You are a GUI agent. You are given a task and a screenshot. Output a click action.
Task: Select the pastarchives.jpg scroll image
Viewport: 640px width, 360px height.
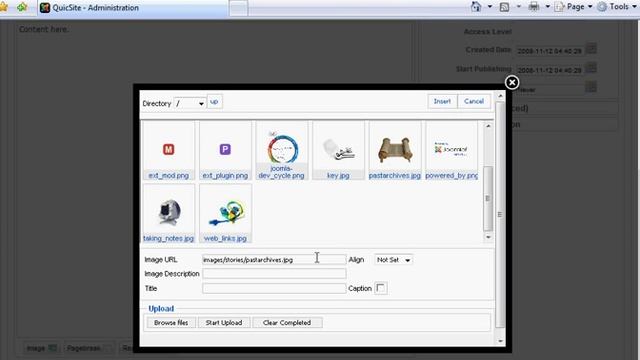[395, 149]
